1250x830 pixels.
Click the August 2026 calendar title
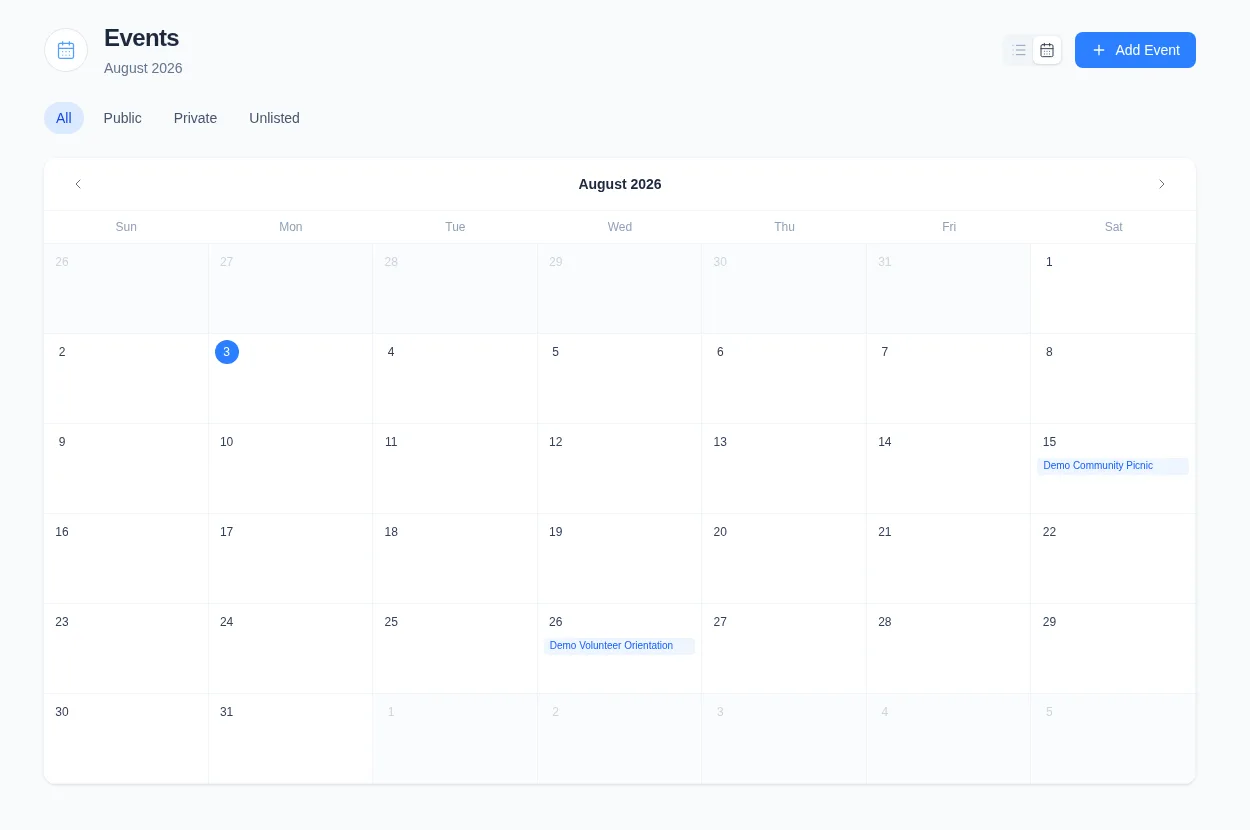point(620,184)
